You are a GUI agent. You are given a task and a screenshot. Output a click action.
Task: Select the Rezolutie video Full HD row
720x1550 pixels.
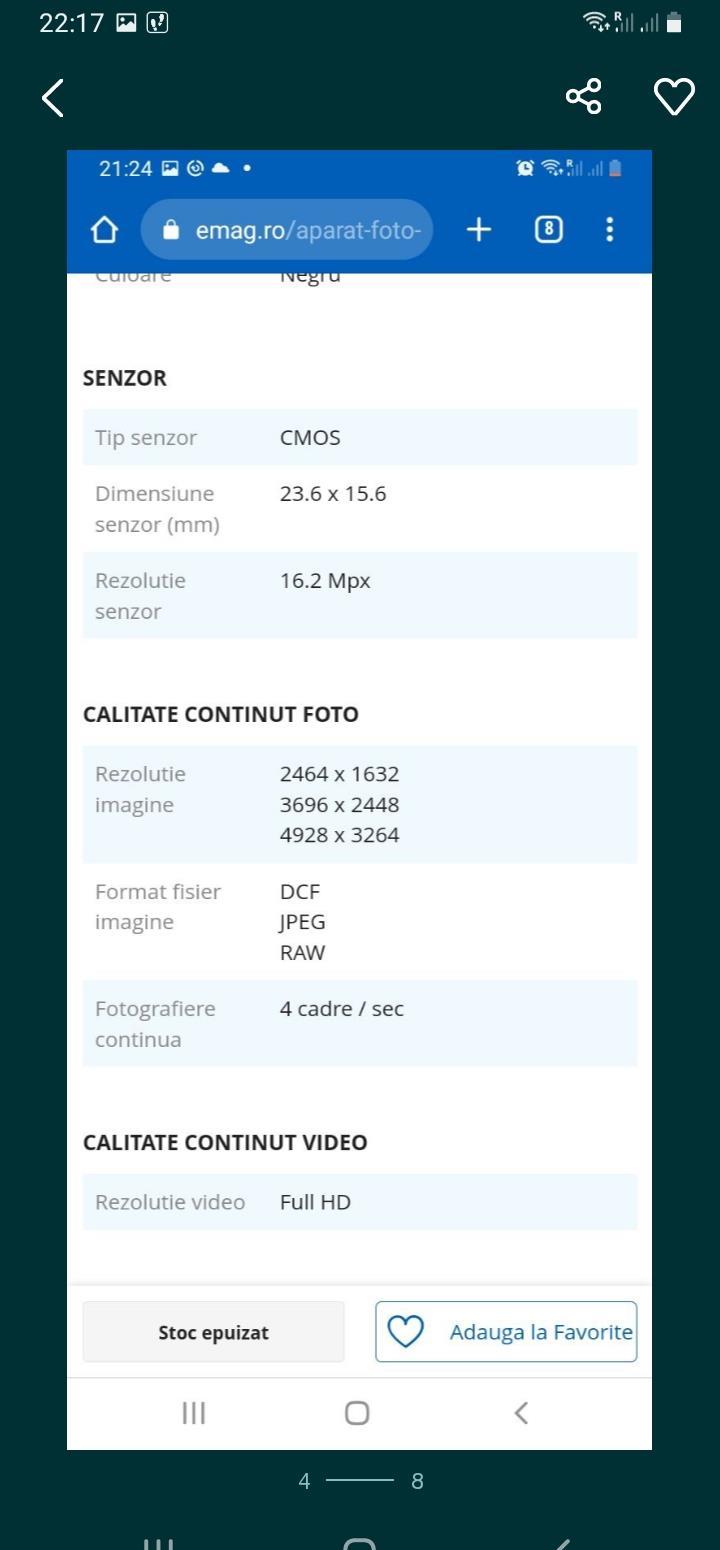click(x=360, y=1202)
